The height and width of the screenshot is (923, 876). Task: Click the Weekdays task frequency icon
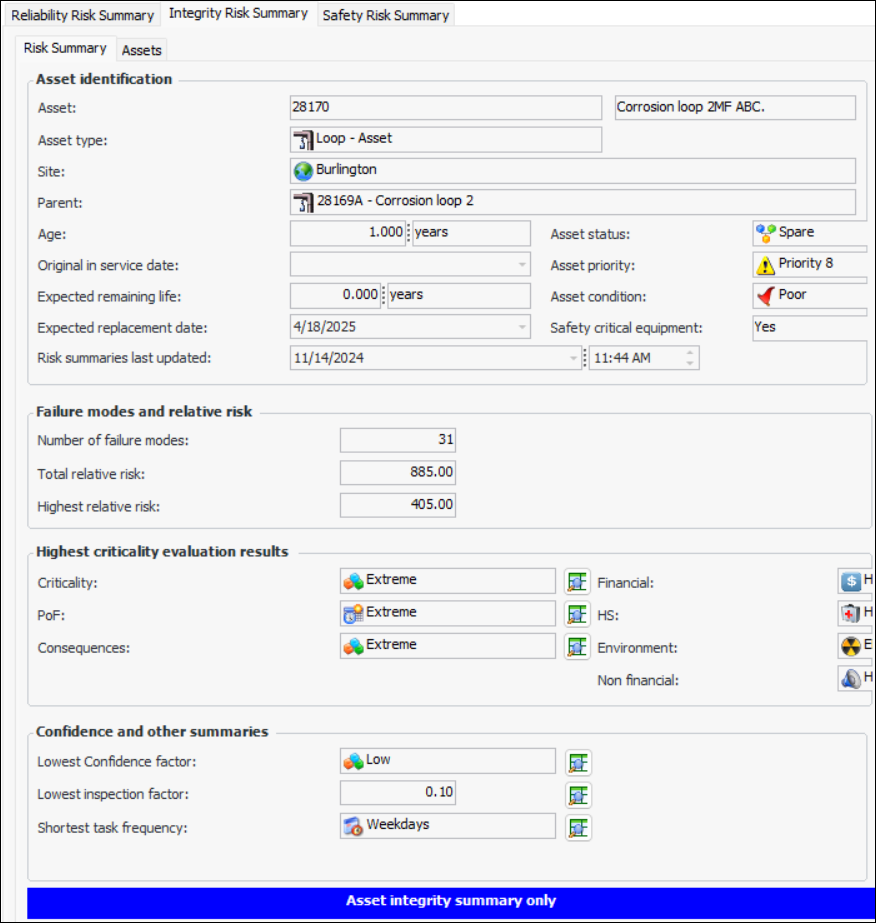pyautogui.click(x=353, y=826)
